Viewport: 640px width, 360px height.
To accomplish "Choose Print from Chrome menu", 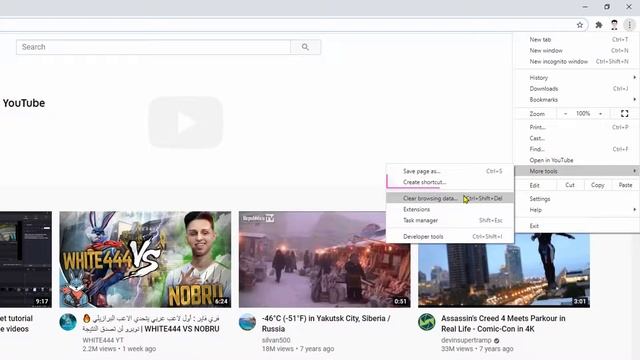I will pyautogui.click(x=576, y=127).
